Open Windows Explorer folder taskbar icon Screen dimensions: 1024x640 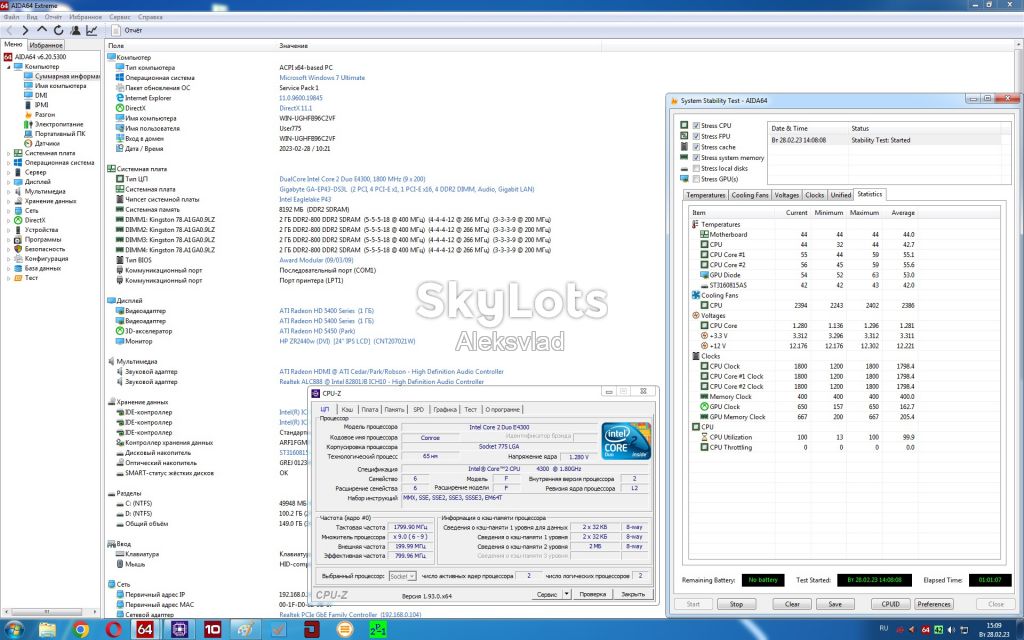click(47, 630)
